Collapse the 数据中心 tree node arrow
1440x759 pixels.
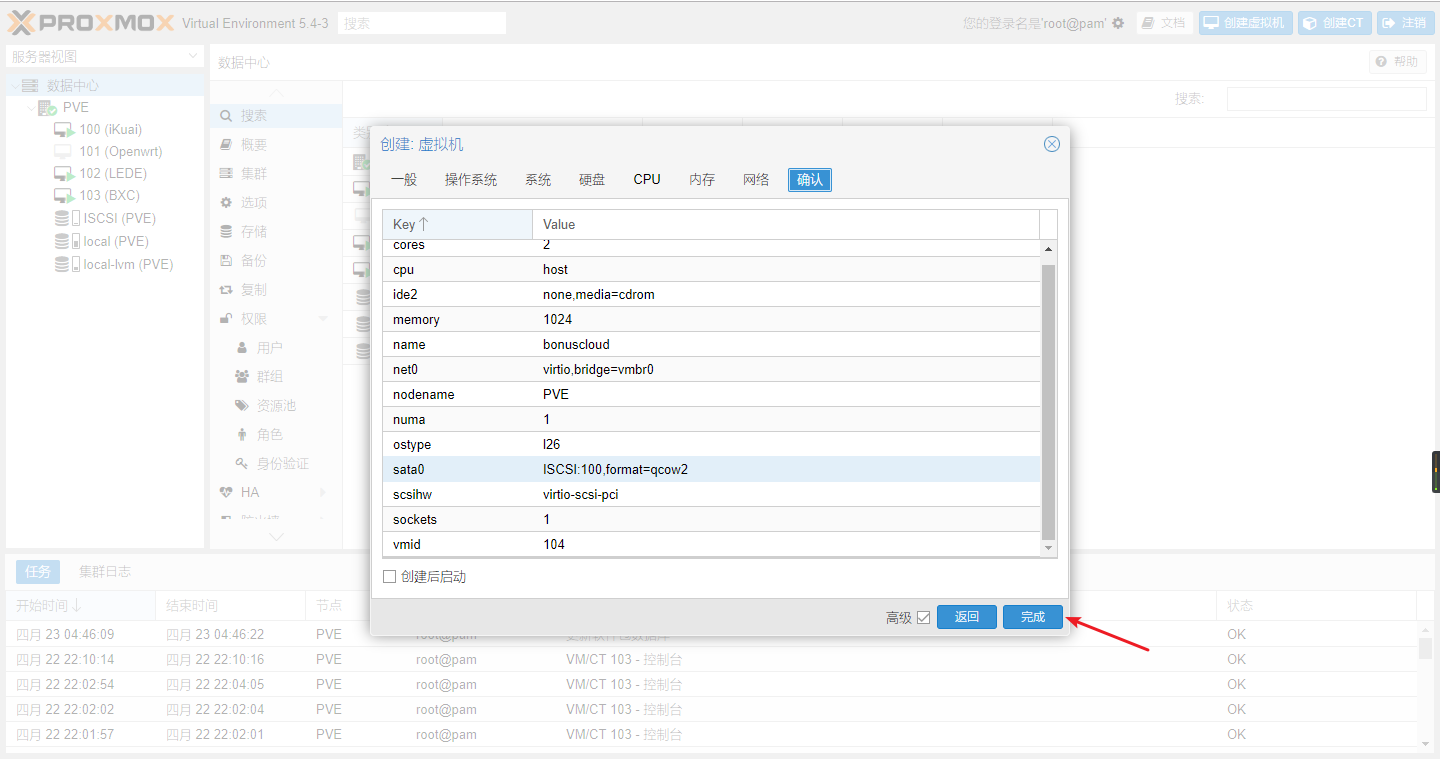click(x=13, y=86)
